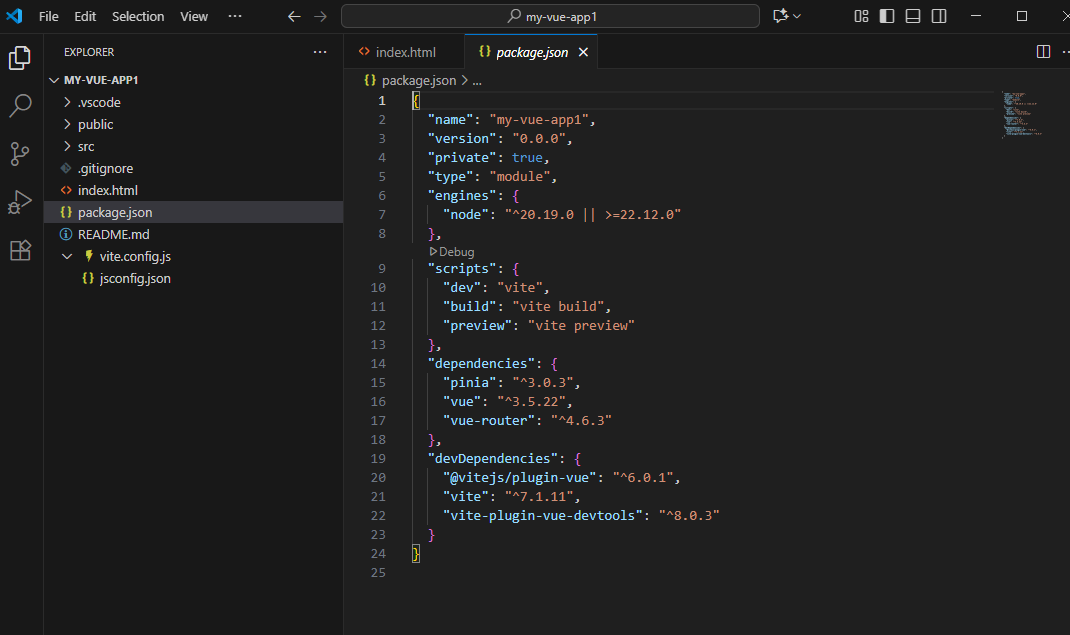Close the package.json tab

click(x=583, y=52)
